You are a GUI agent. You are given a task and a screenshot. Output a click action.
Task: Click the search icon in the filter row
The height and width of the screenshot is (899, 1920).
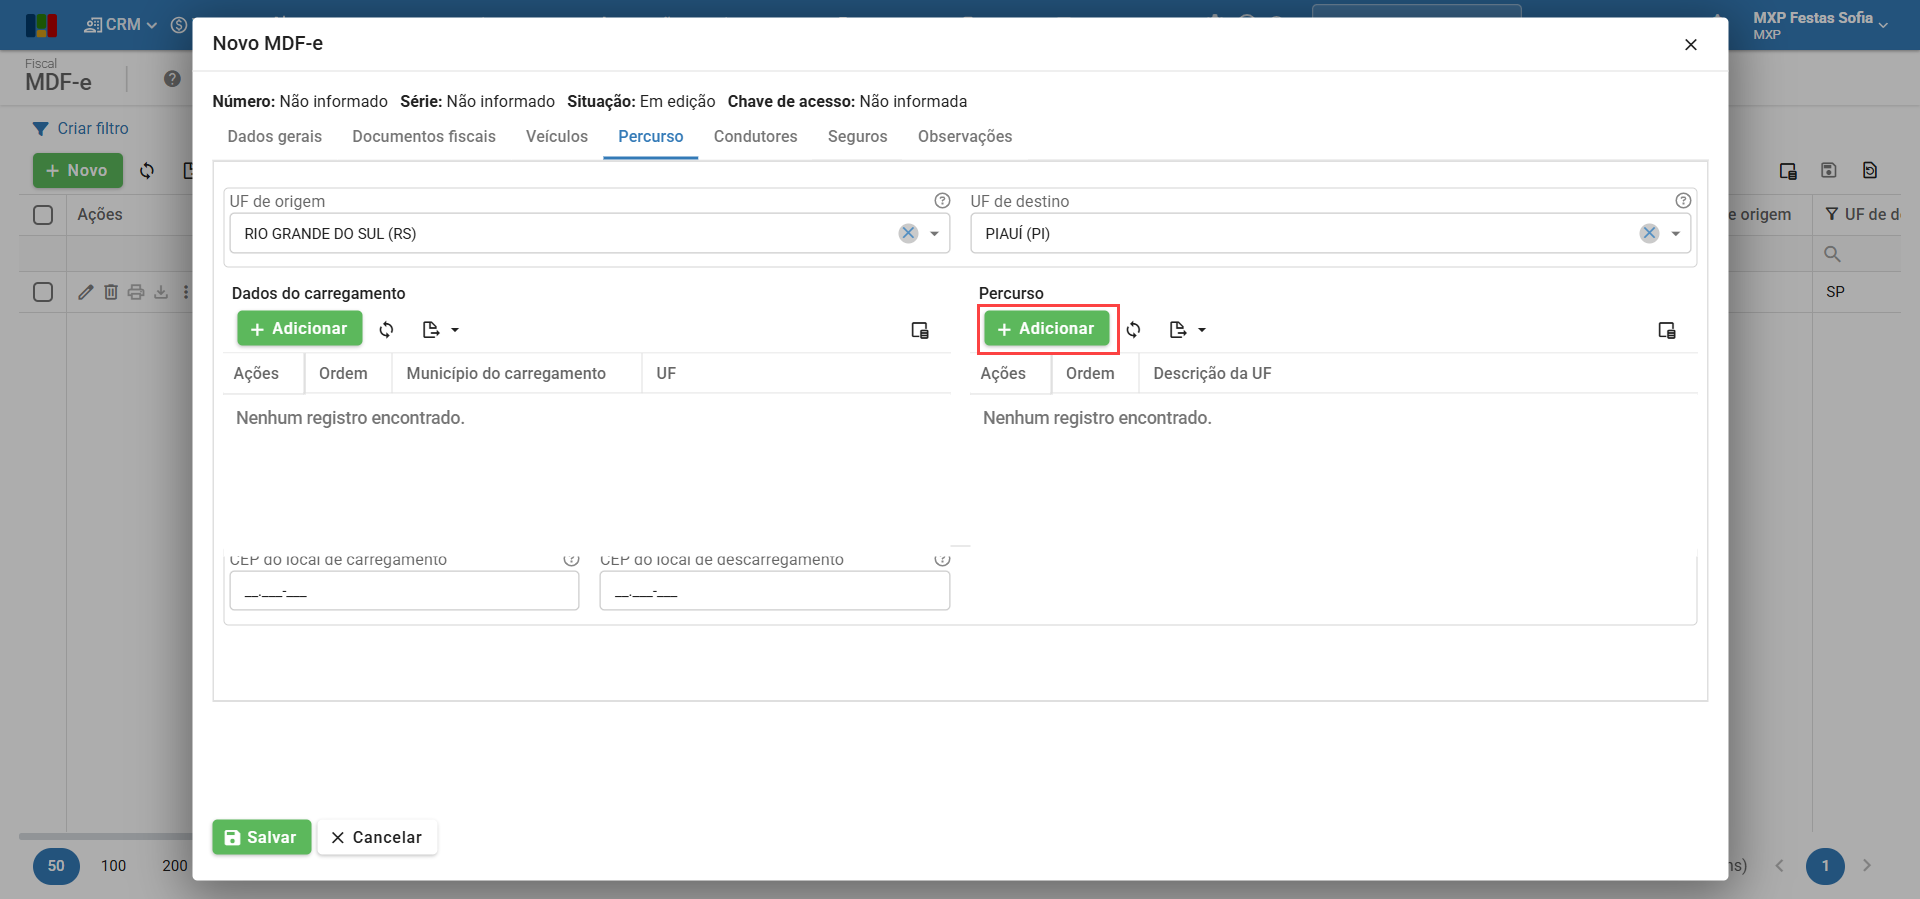tap(1832, 254)
